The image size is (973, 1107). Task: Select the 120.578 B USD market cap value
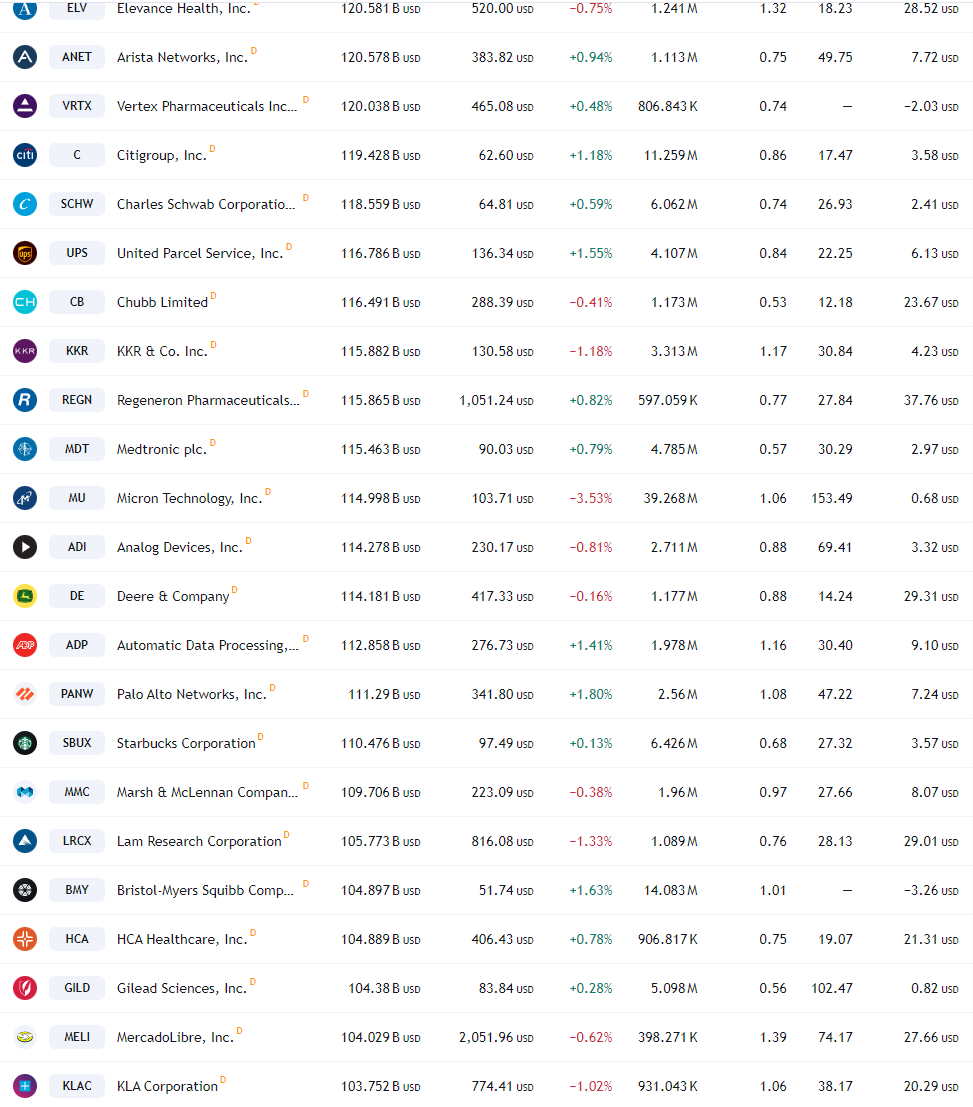click(x=381, y=57)
